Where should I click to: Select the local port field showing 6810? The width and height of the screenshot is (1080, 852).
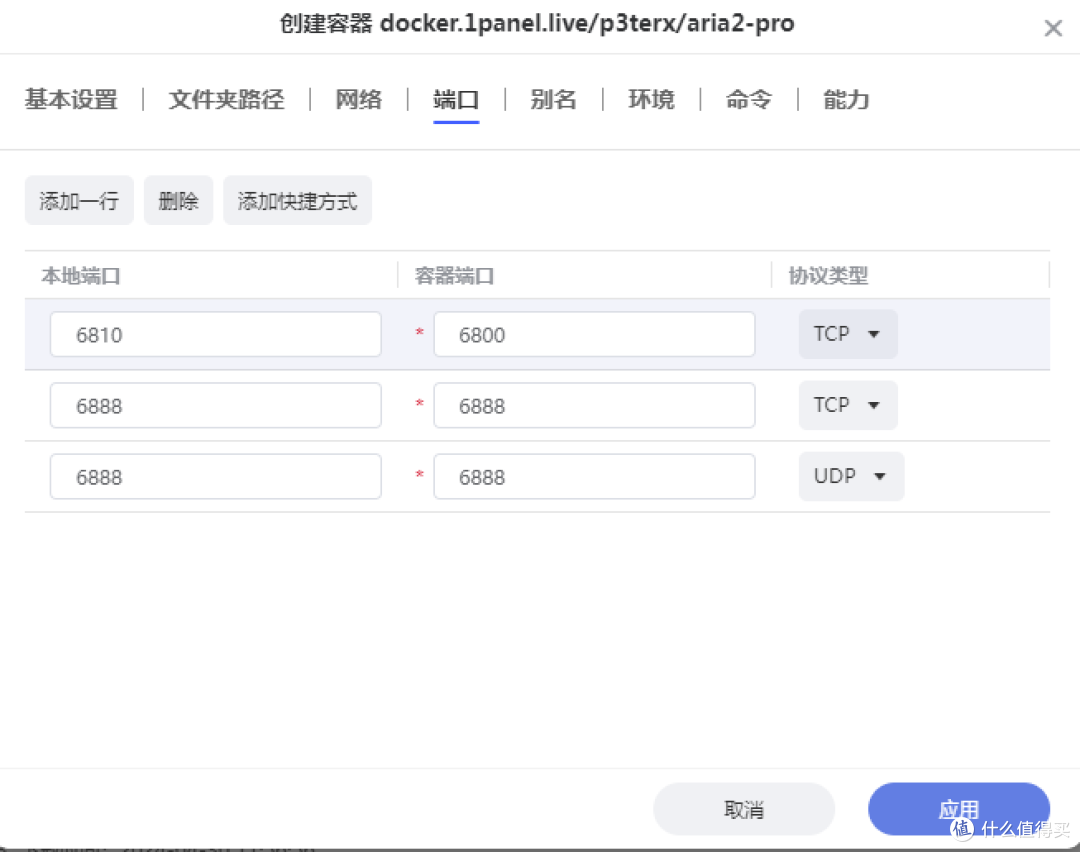point(215,334)
